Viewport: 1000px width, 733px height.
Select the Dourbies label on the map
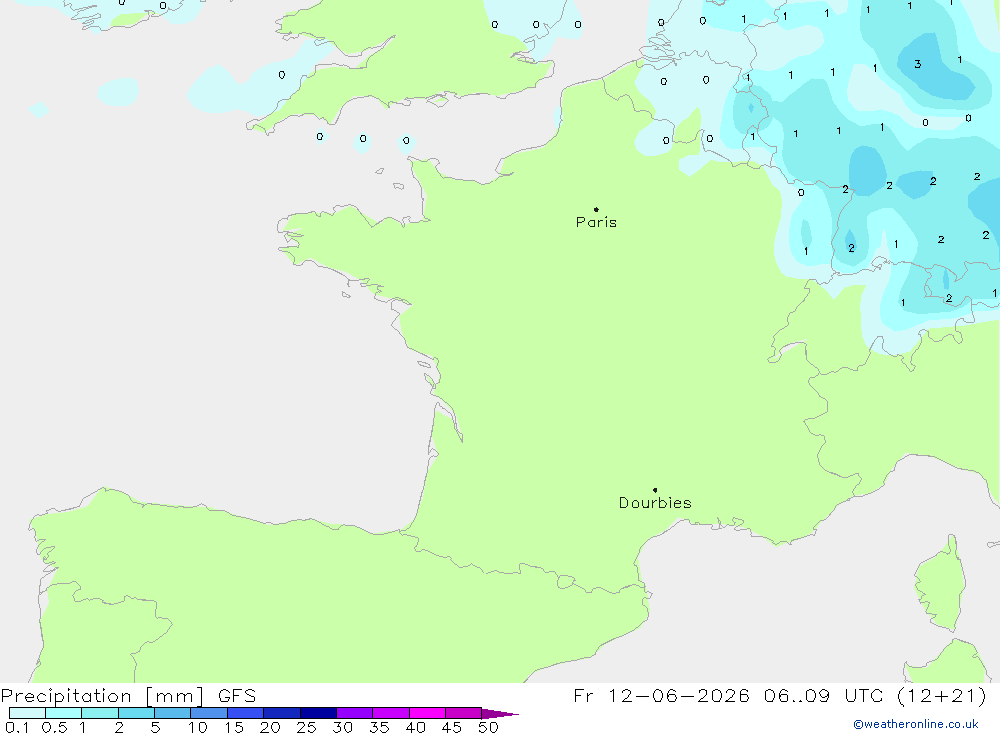point(655,503)
